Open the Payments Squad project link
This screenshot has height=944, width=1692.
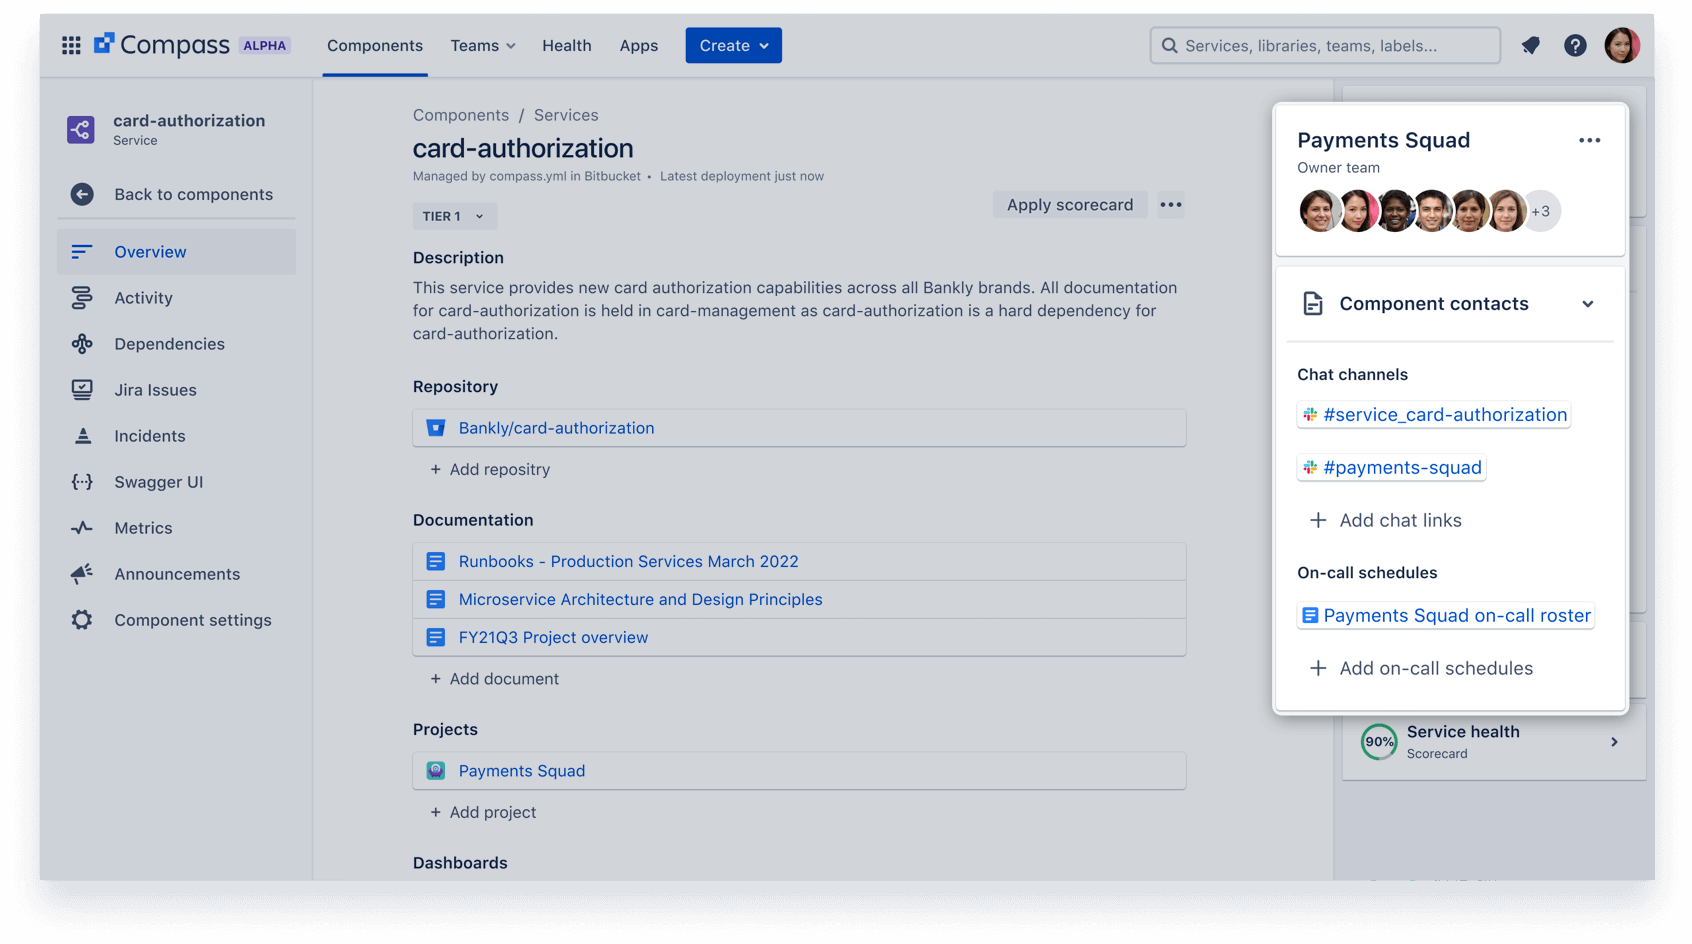coord(521,771)
